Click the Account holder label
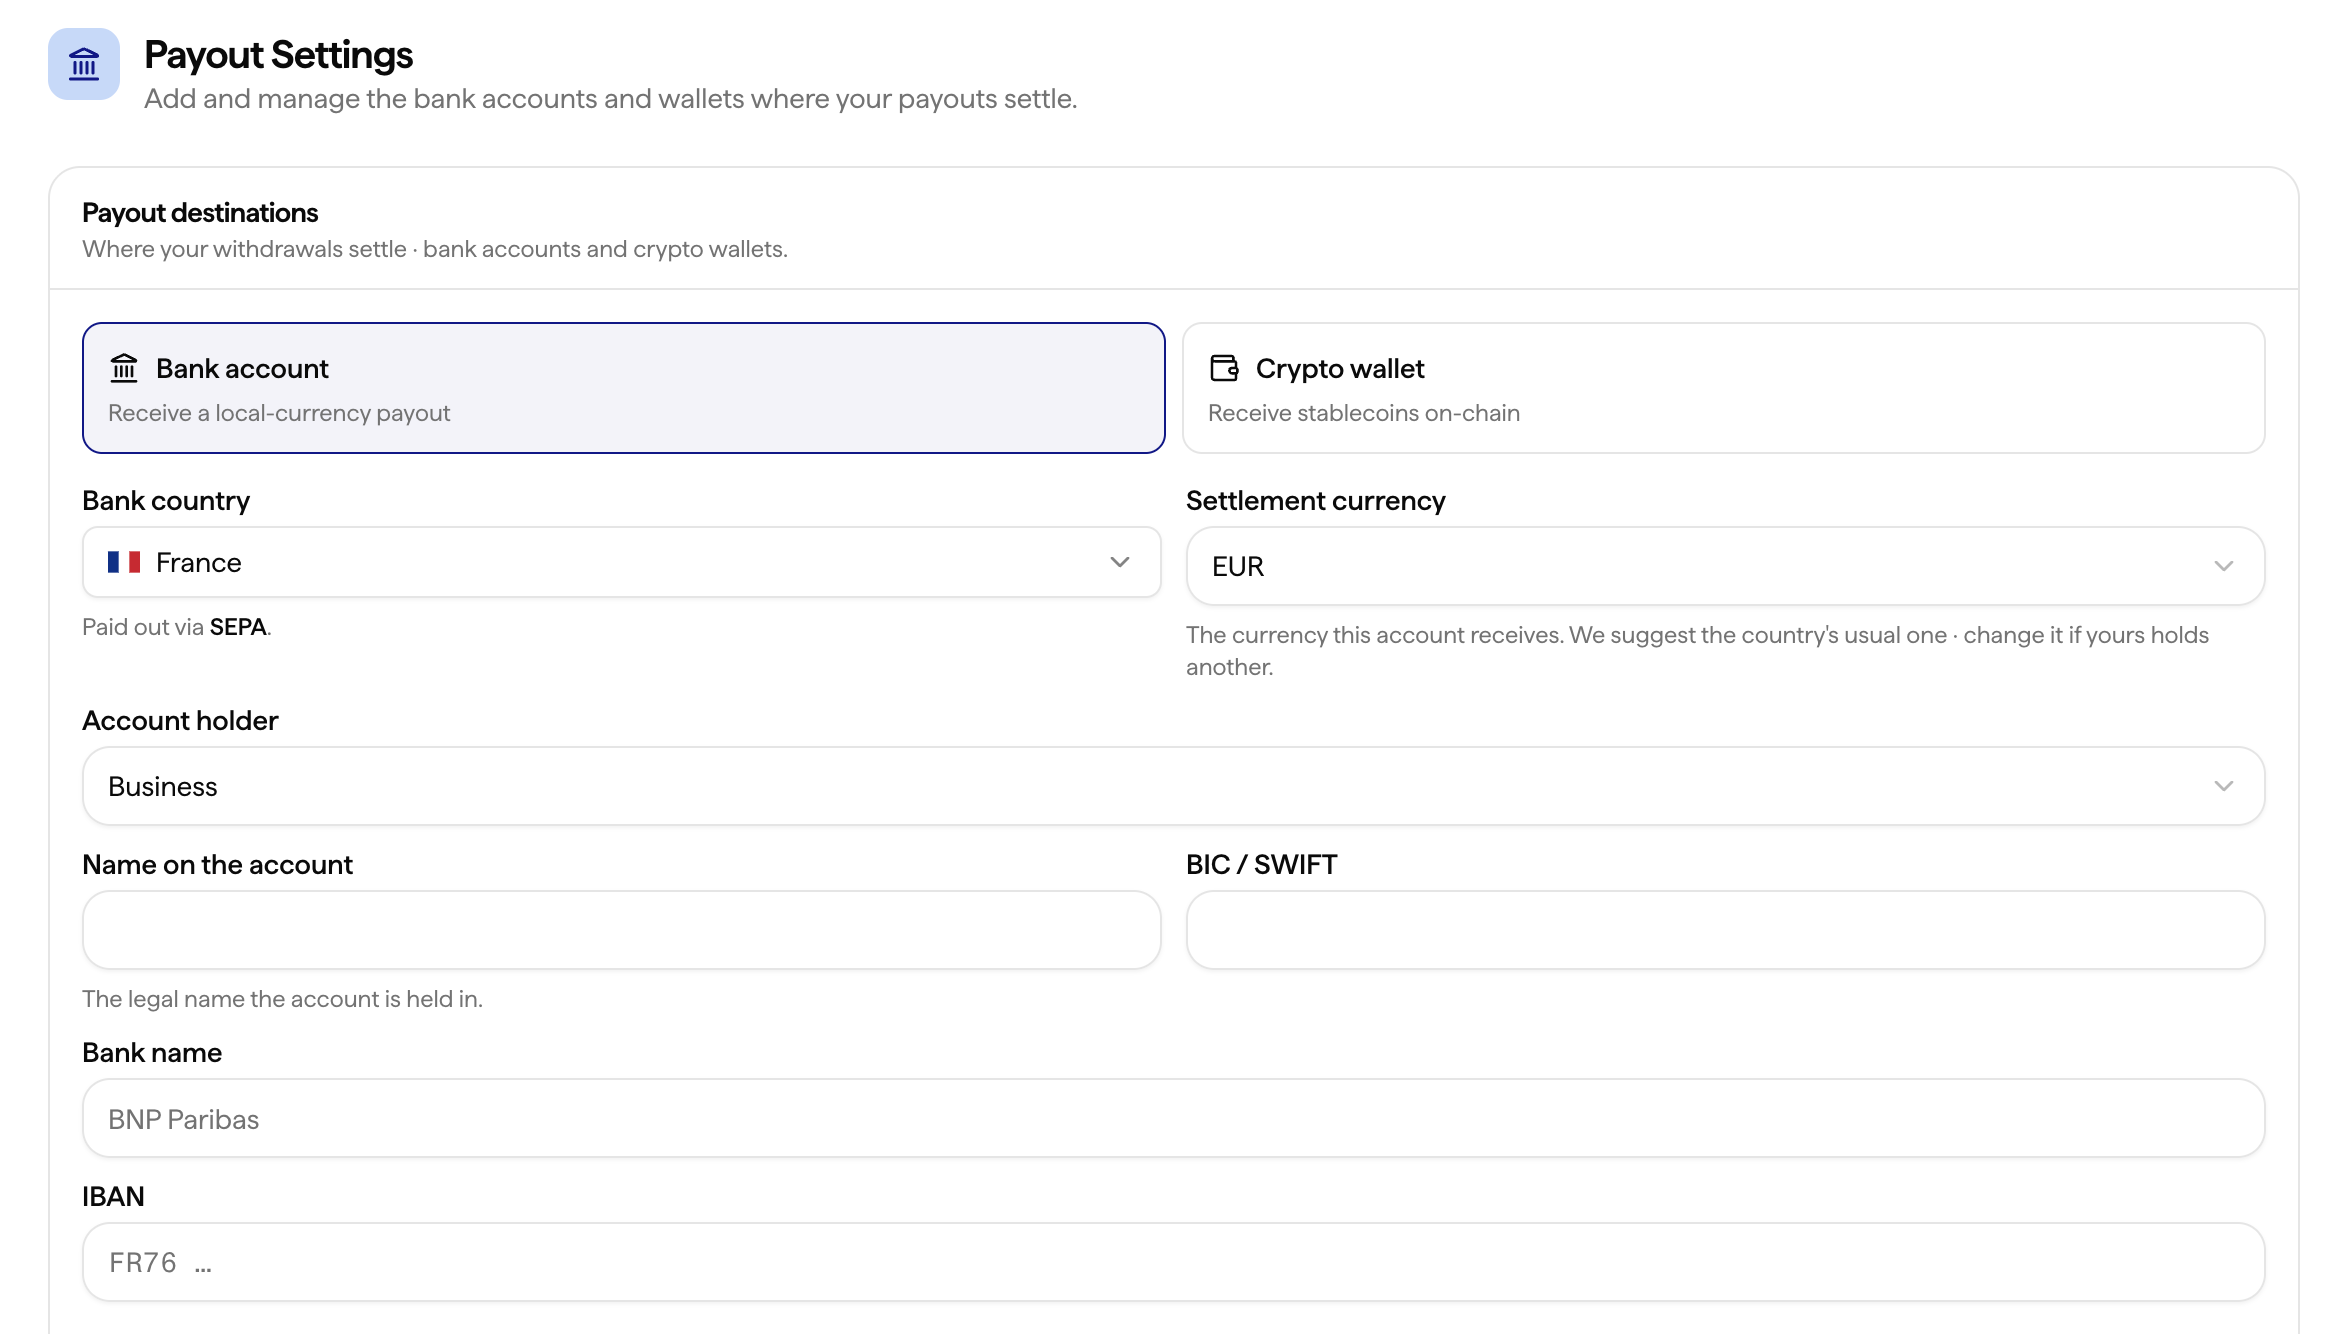Screen dimensions: 2352x1334 point(180,721)
